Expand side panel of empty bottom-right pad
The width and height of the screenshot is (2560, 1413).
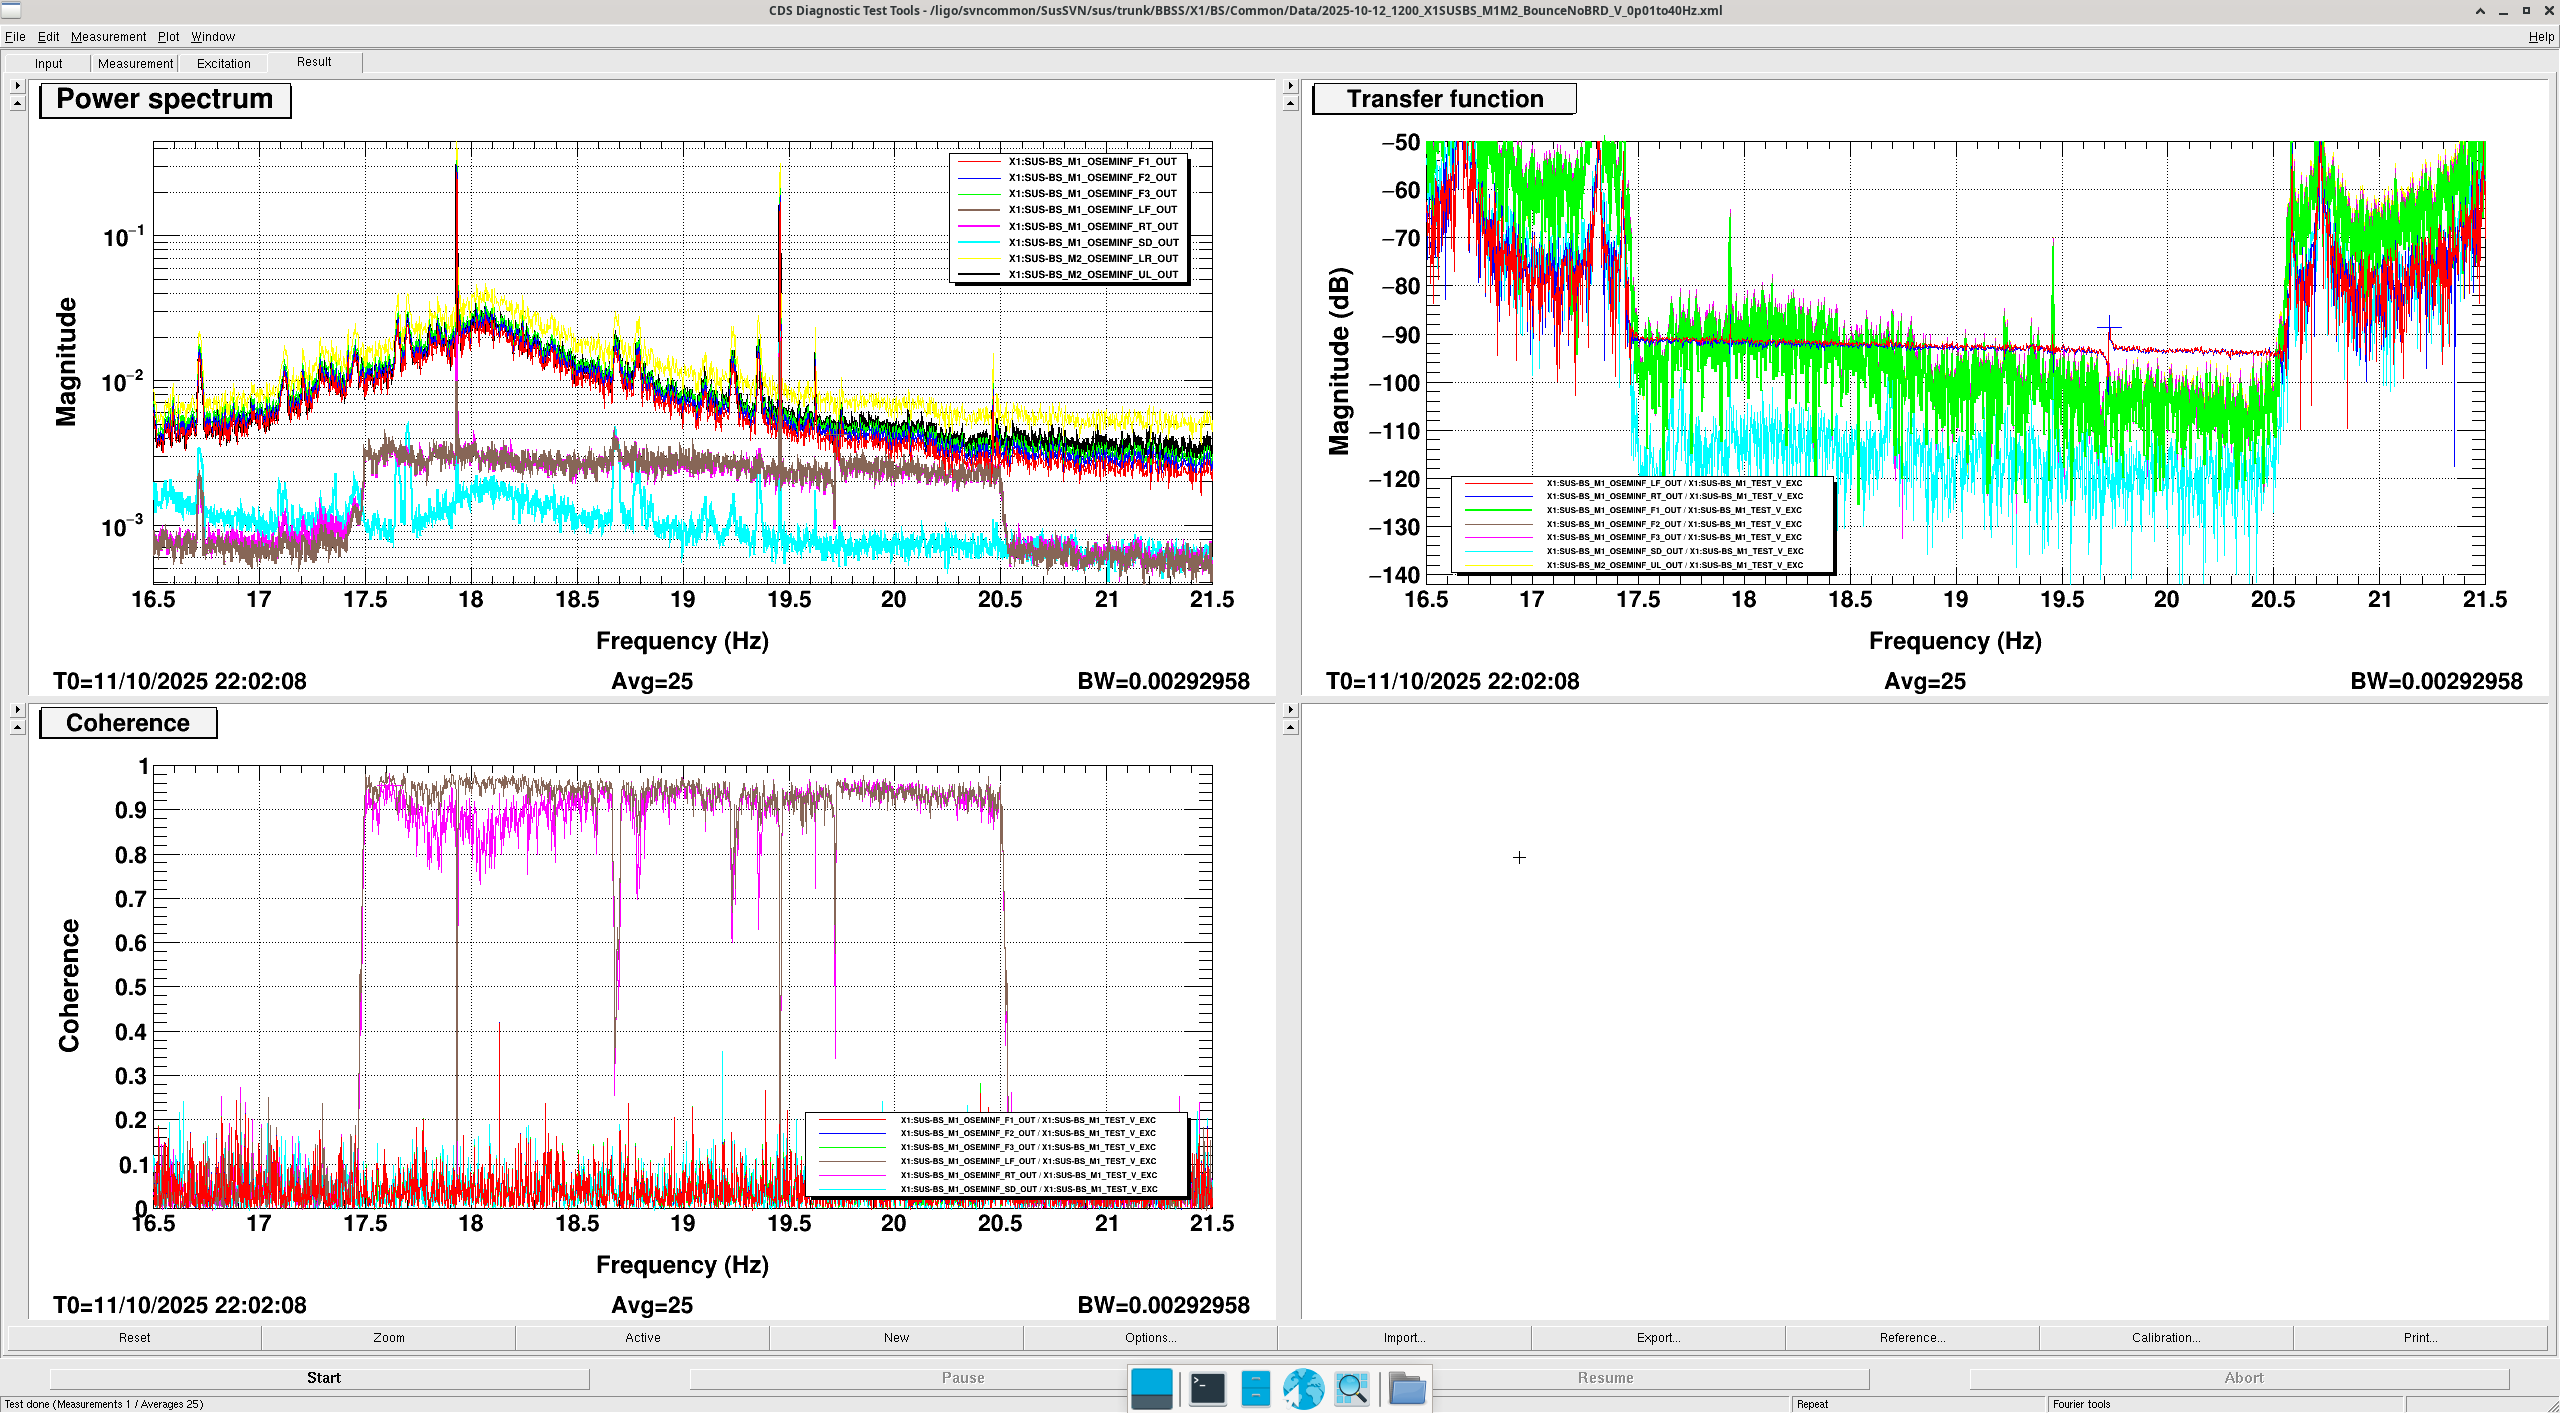[1290, 710]
